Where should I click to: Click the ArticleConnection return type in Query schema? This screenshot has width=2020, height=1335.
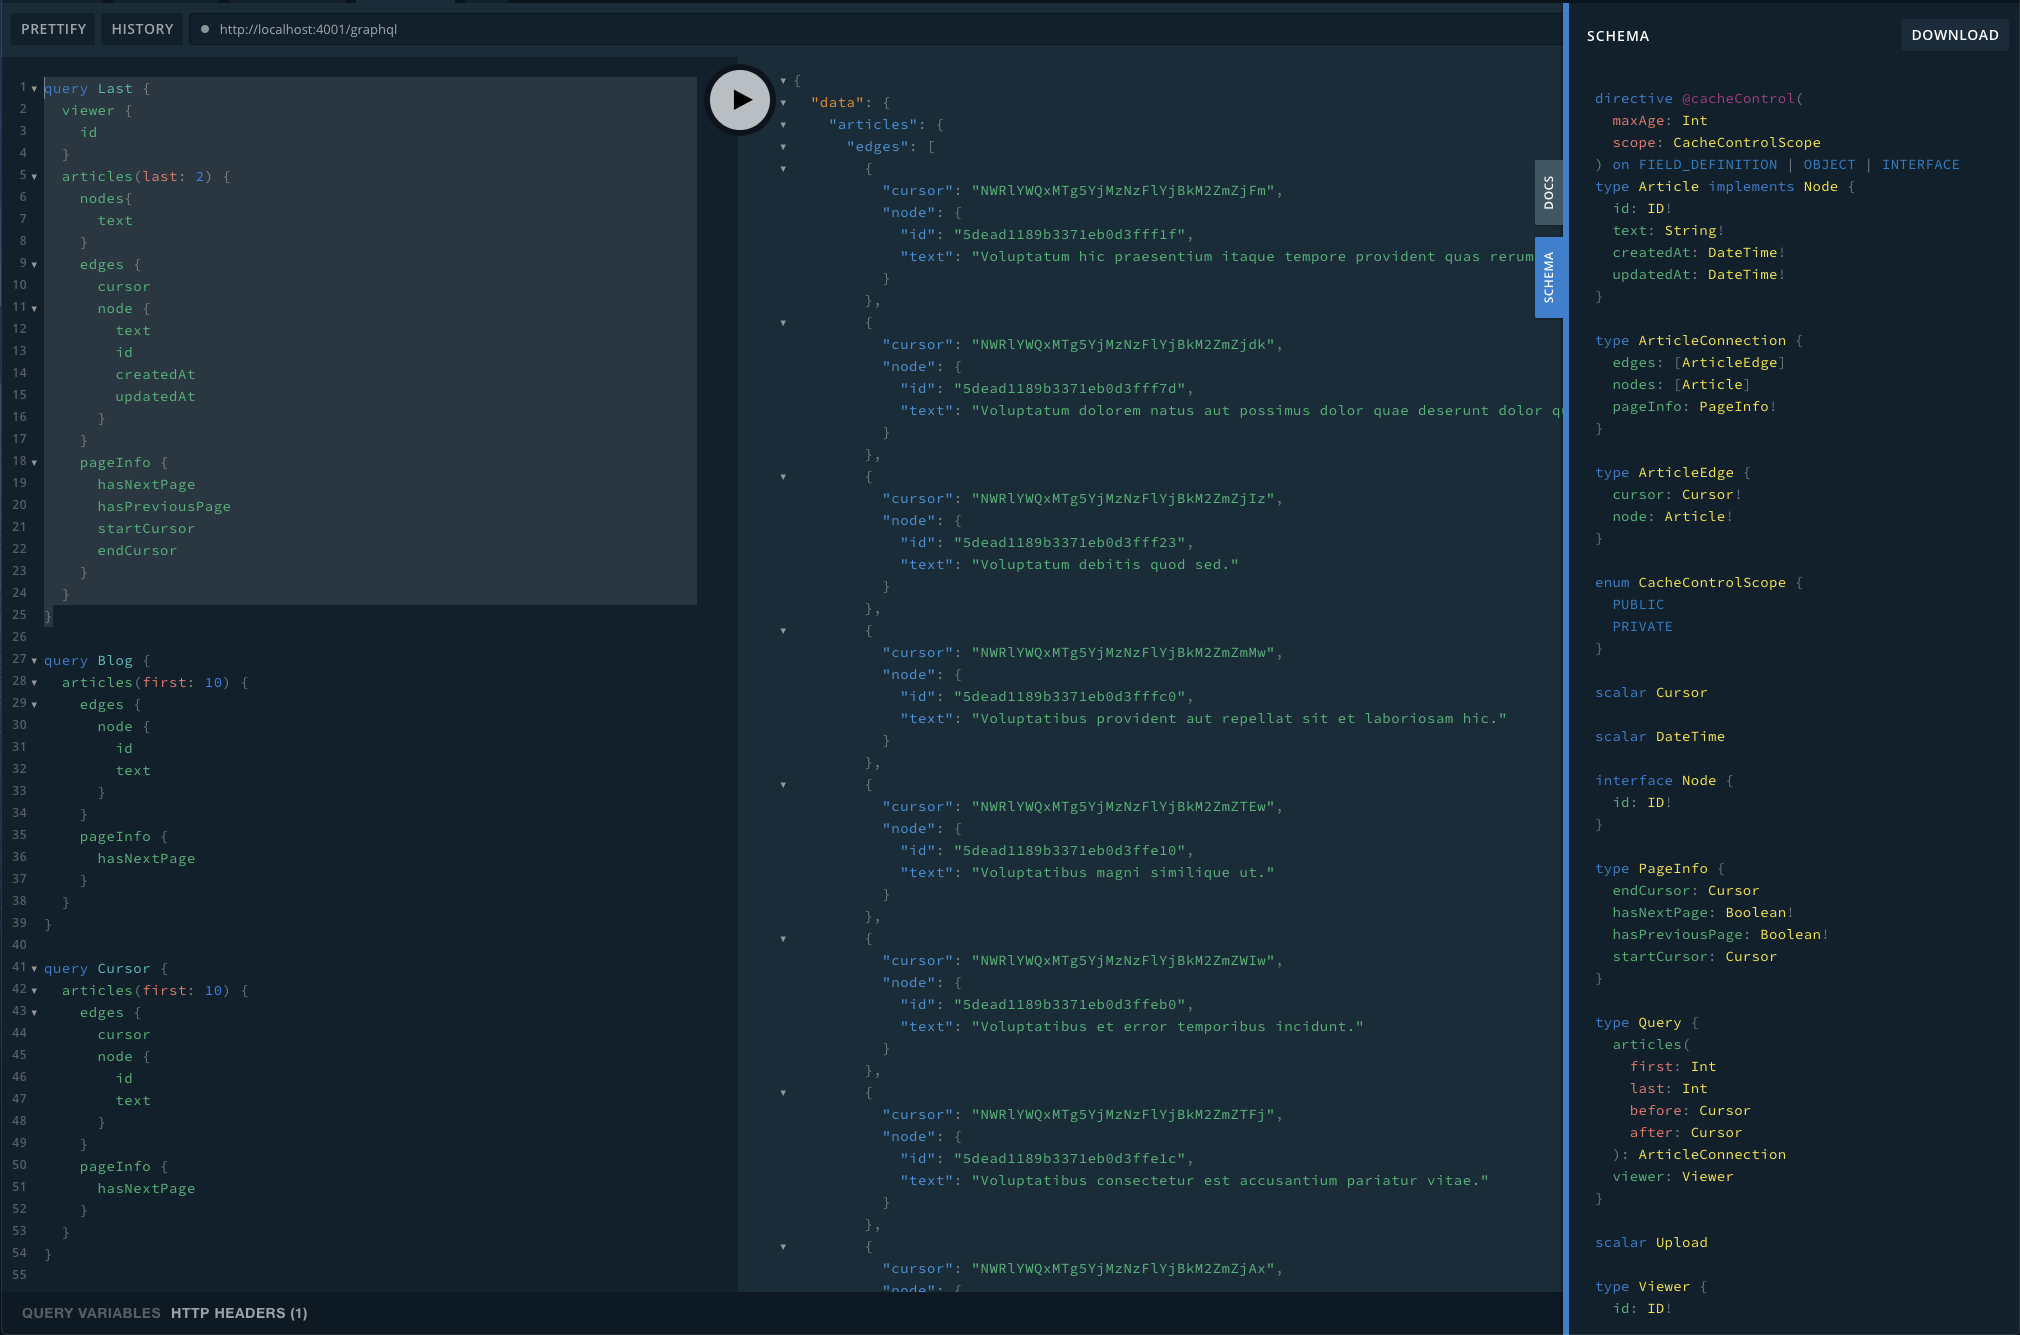tap(1711, 1154)
